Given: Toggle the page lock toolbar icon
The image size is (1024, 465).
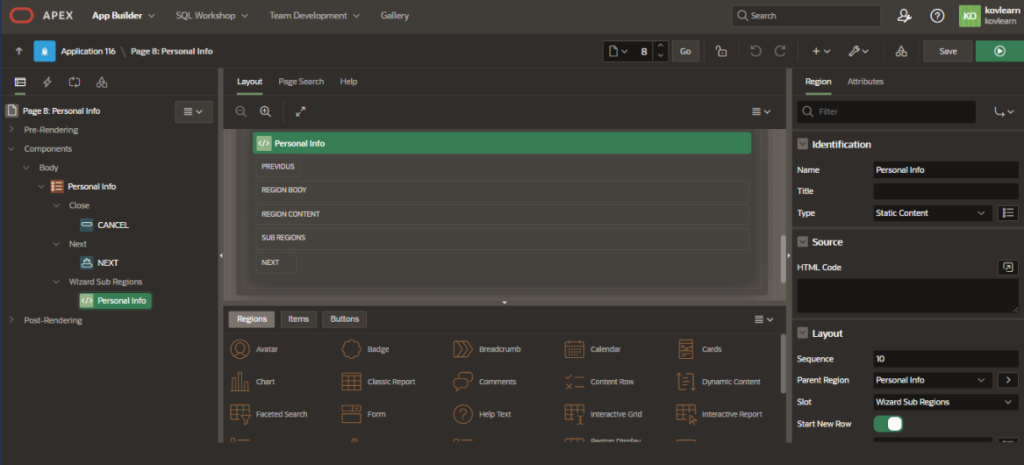Looking at the screenshot, I should point(721,51).
